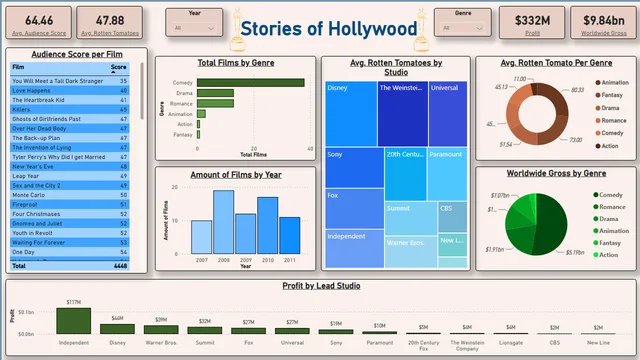The image size is (640, 360).
Task: Select the $9.84bn Worldwide Gross card
Action: tap(603, 23)
